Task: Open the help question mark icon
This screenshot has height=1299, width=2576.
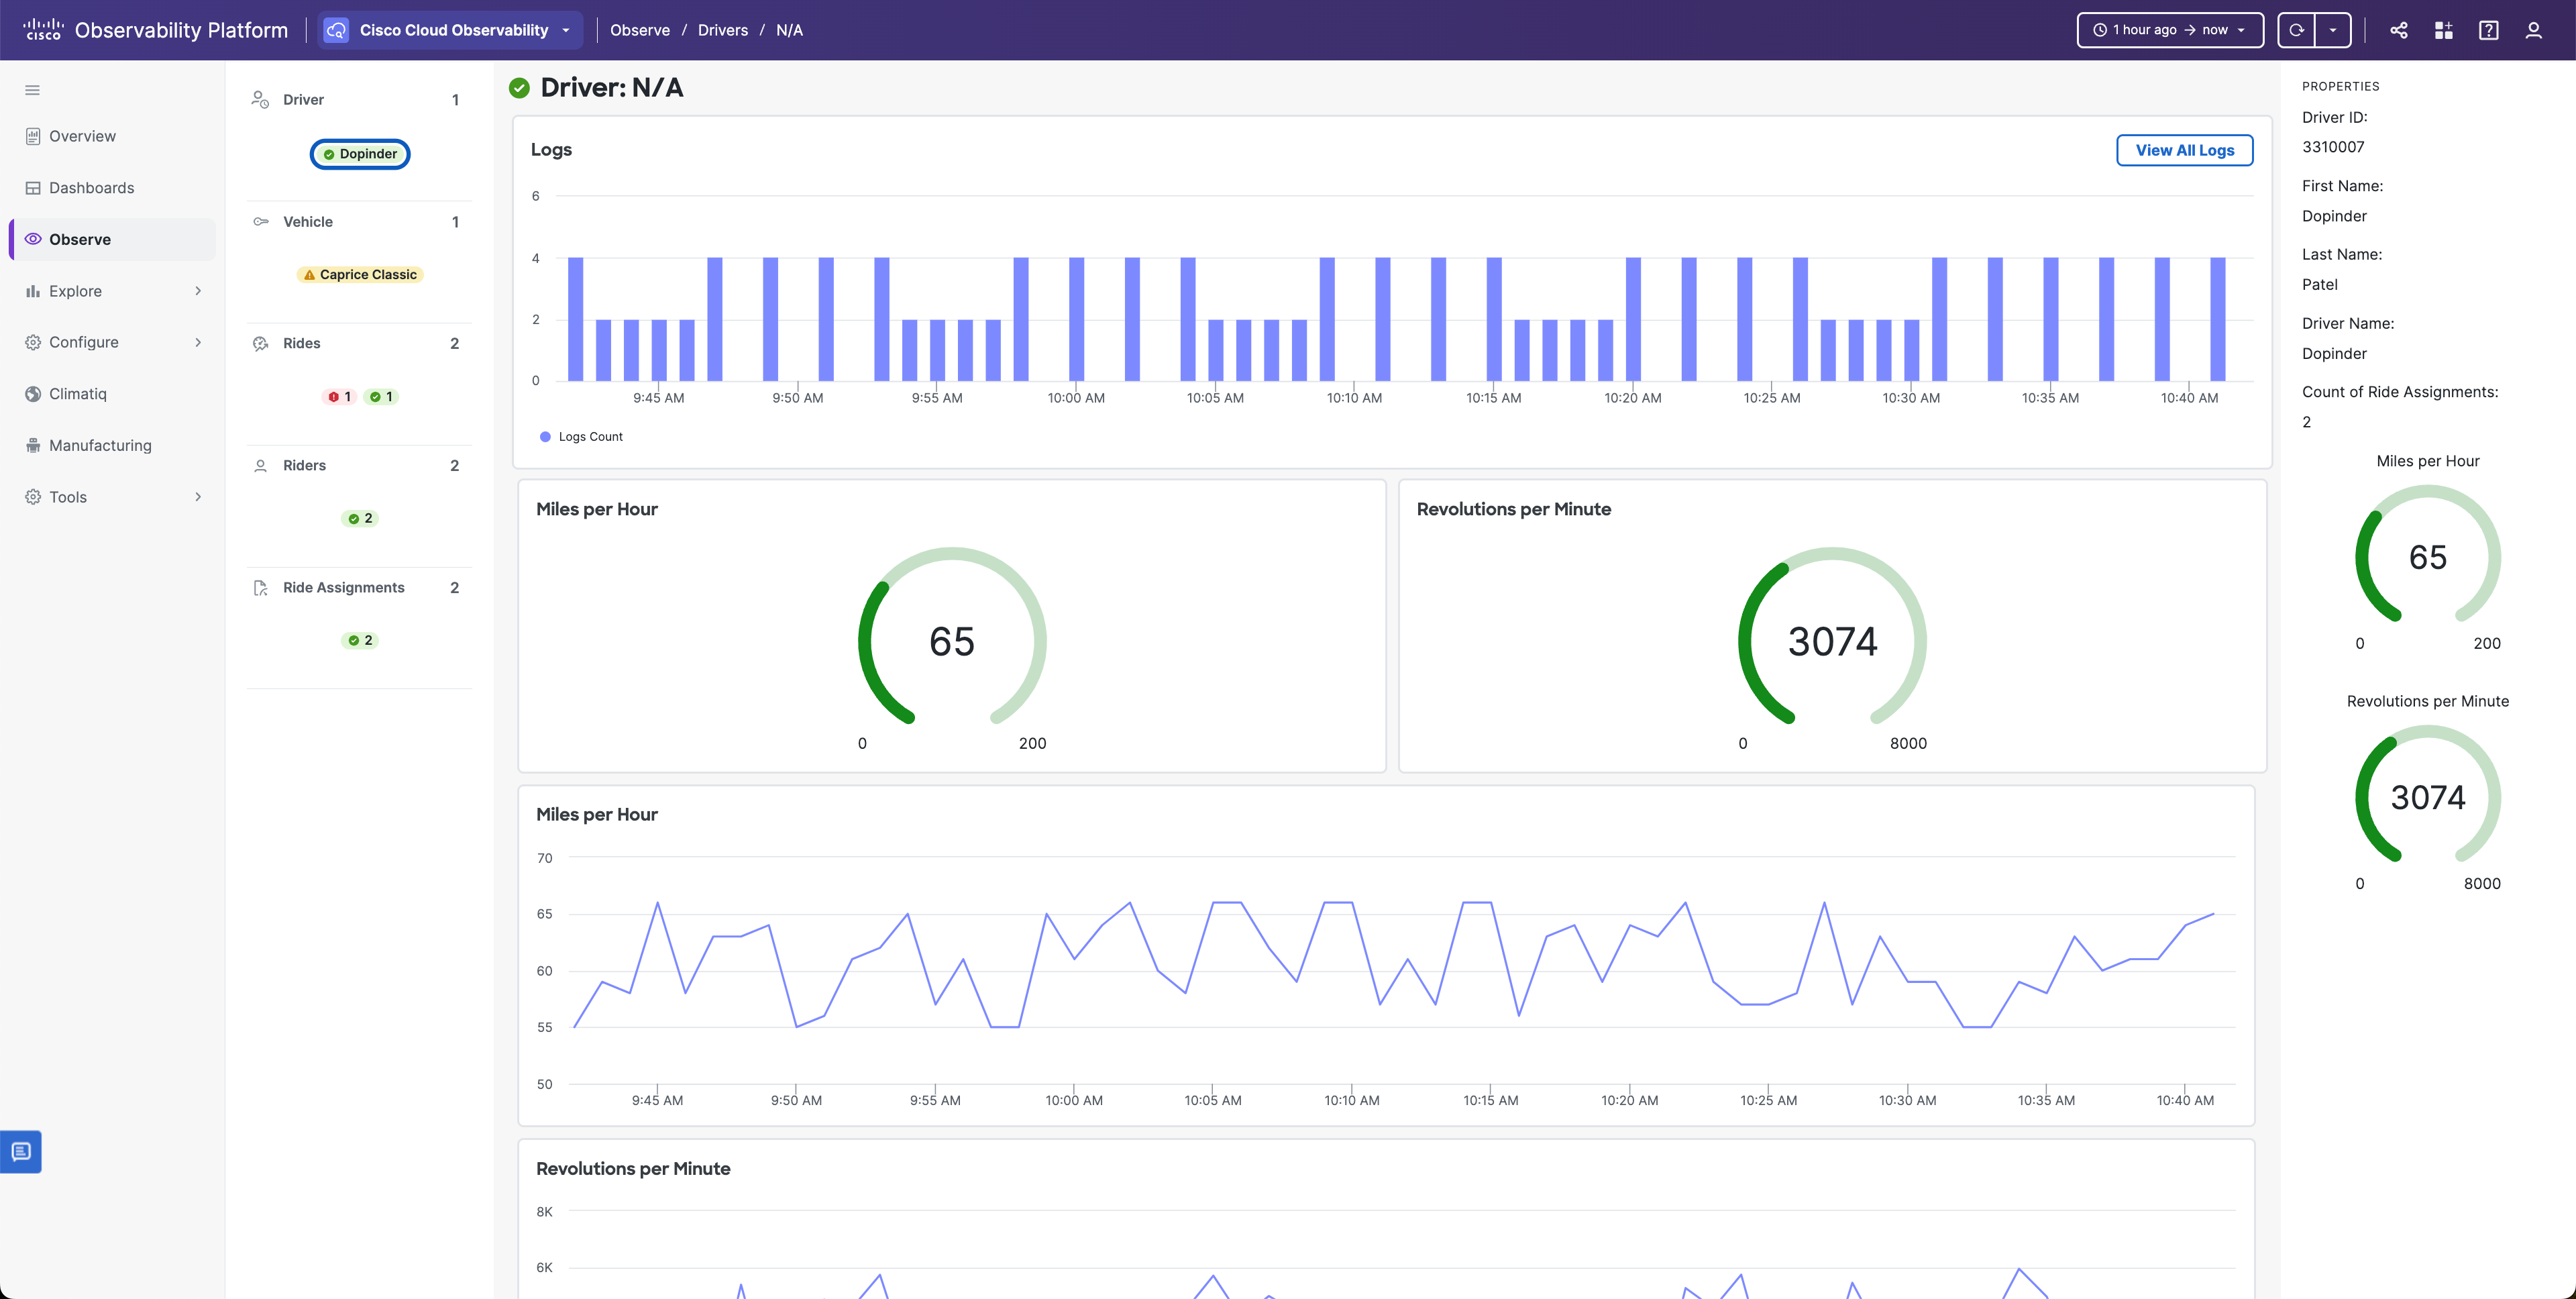Action: [x=2488, y=30]
